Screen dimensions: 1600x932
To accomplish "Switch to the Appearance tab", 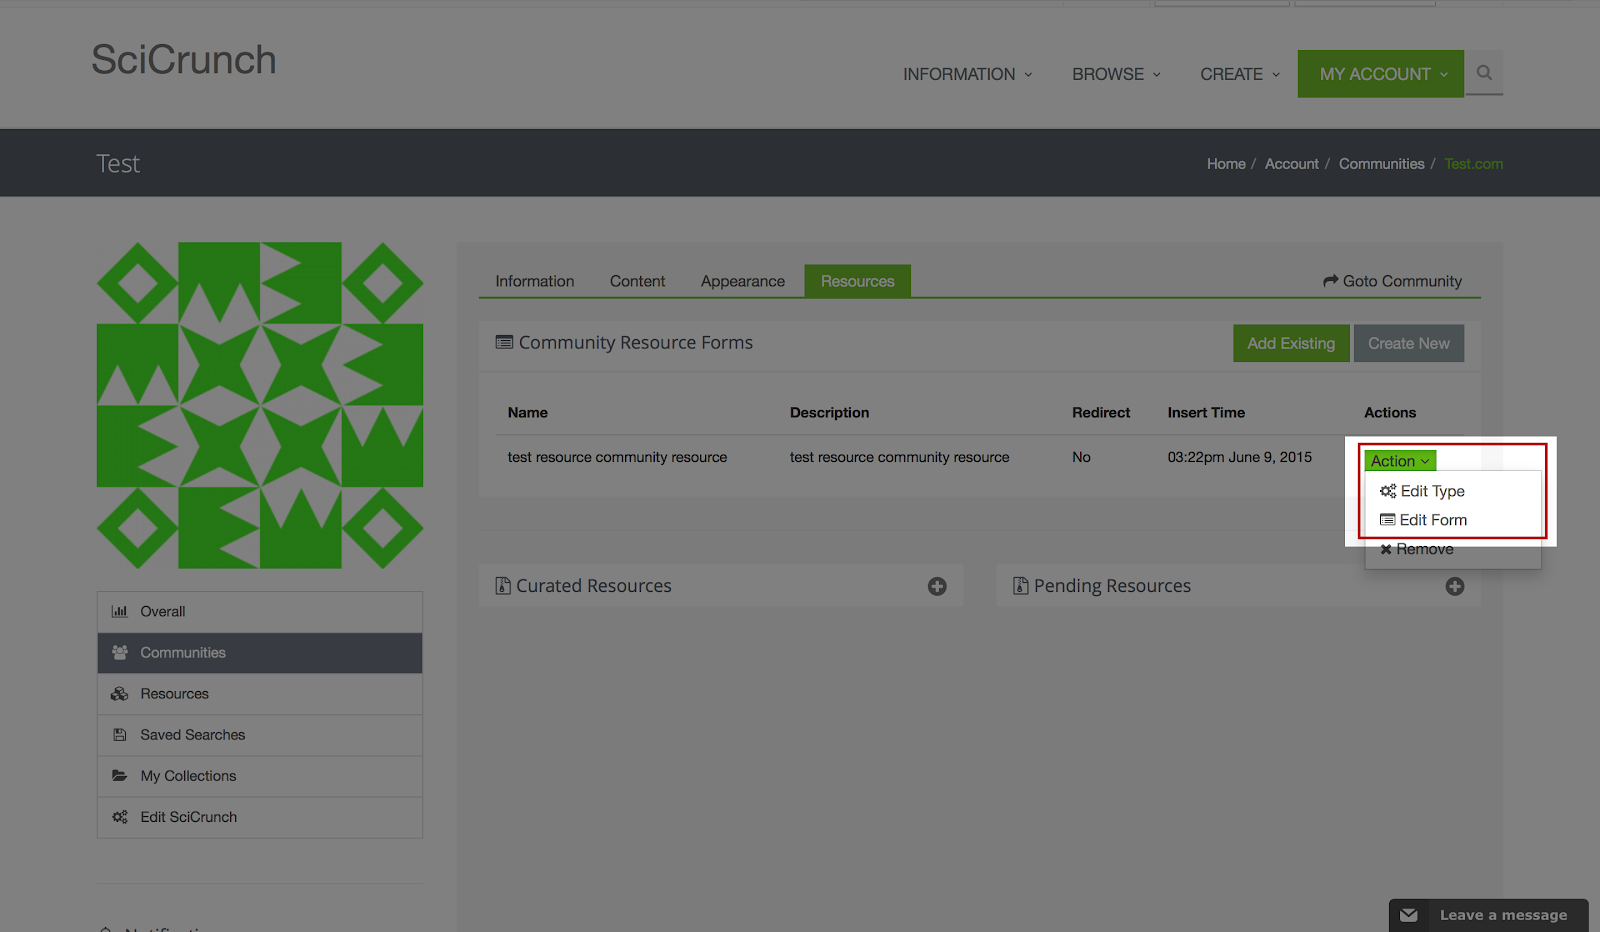I will point(743,281).
